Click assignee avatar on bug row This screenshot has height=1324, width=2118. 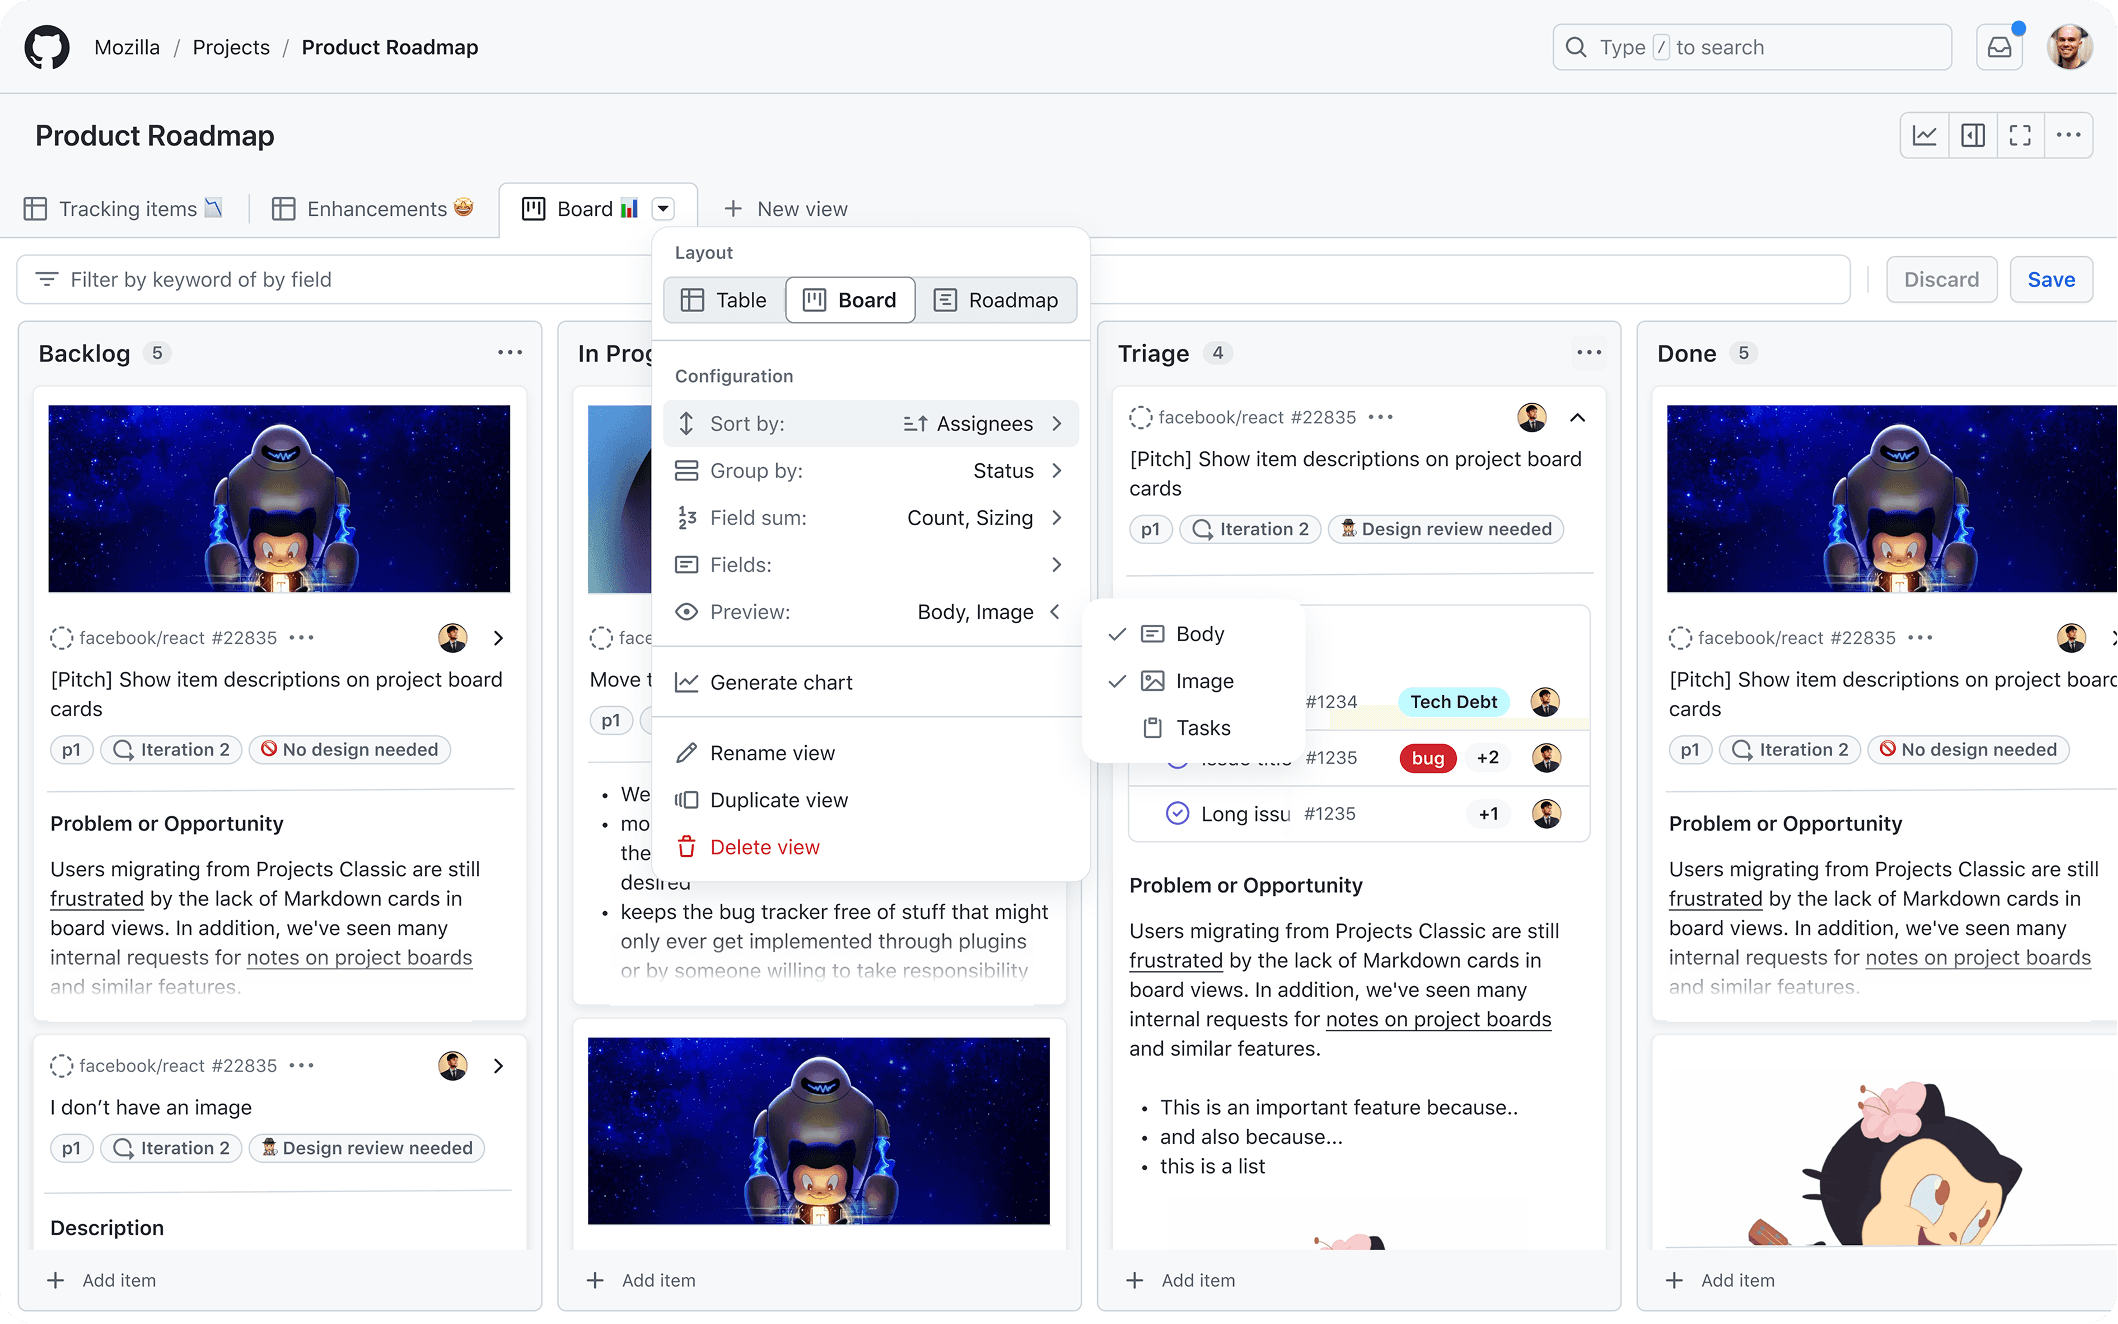pyautogui.click(x=1547, y=758)
